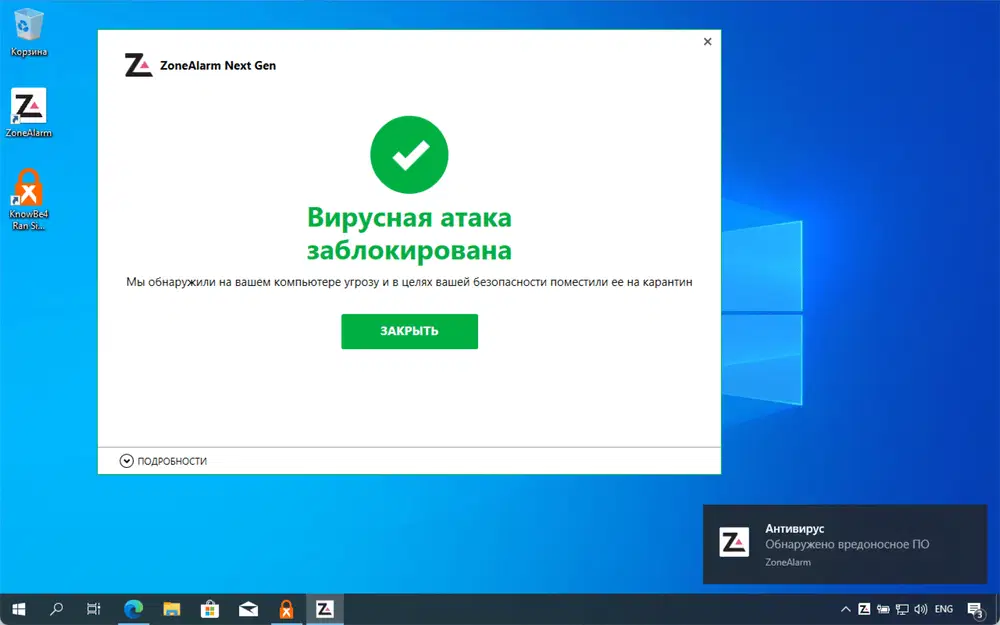The width and height of the screenshot is (1000, 625).
Task: Open the ZoneAlarm desktop shortcut
Action: click(x=29, y=113)
